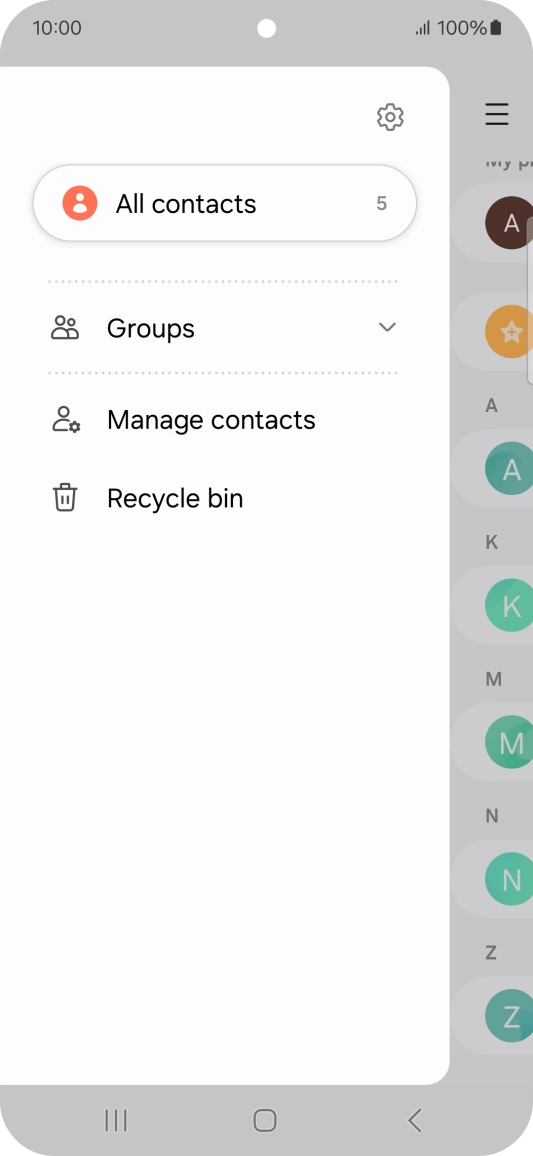Tap the Back navigation button
533x1156 pixels.
[x=415, y=1121]
